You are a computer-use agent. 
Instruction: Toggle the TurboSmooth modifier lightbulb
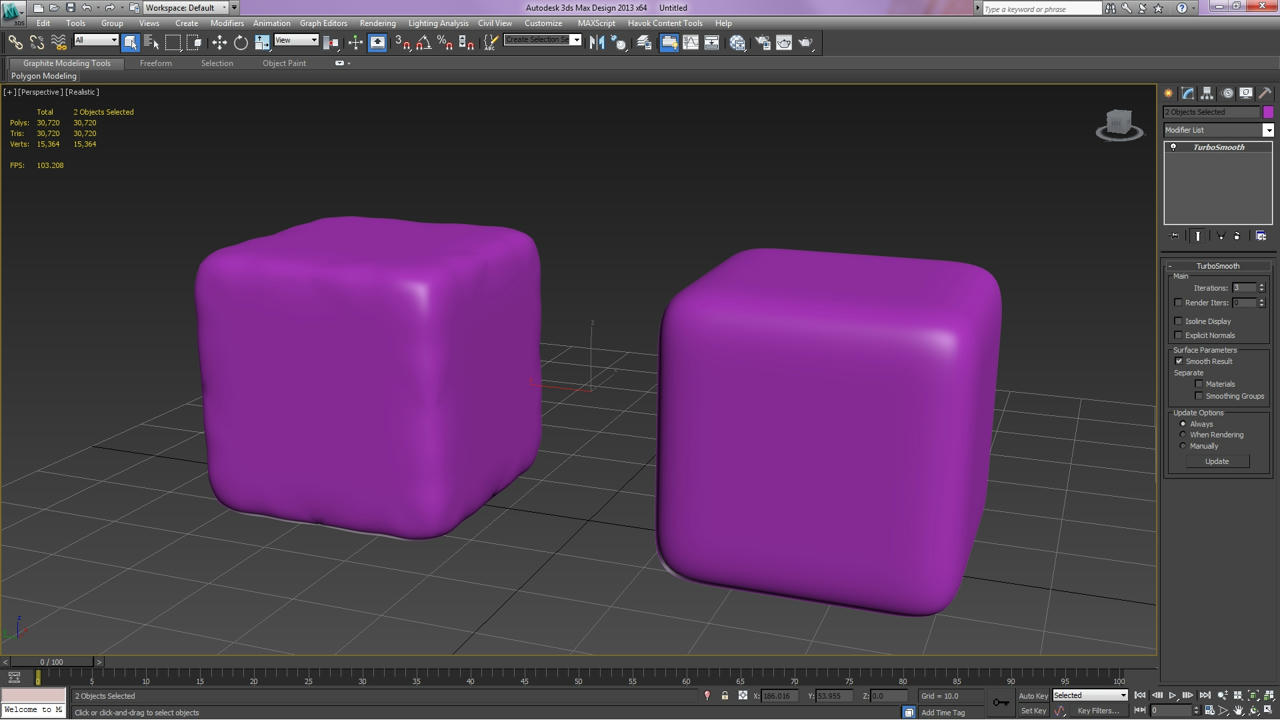pyautogui.click(x=1174, y=147)
